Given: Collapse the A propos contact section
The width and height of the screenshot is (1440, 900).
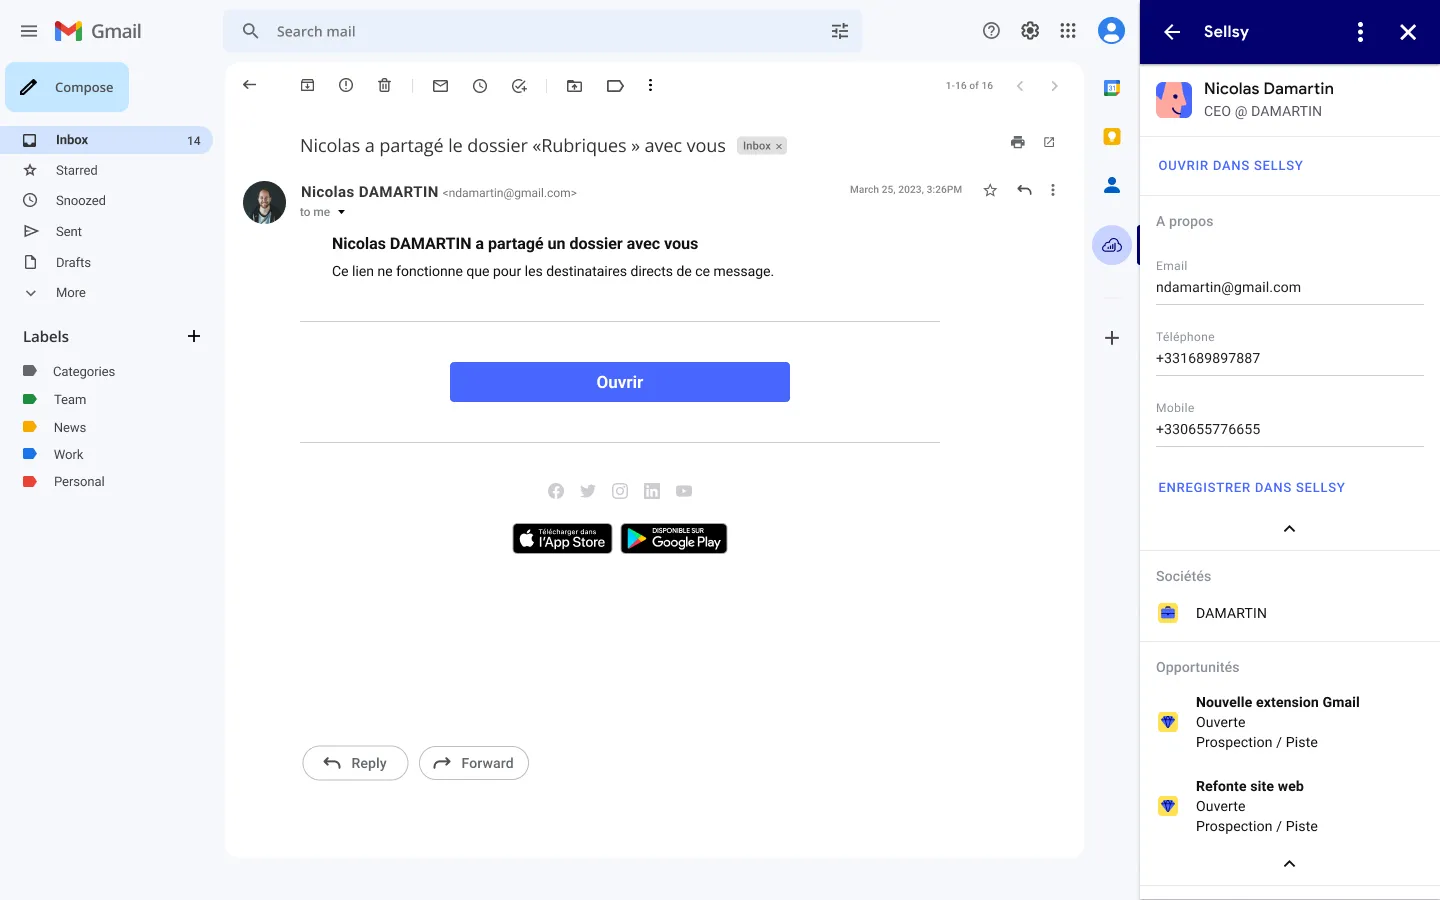Looking at the screenshot, I should (x=1289, y=529).
